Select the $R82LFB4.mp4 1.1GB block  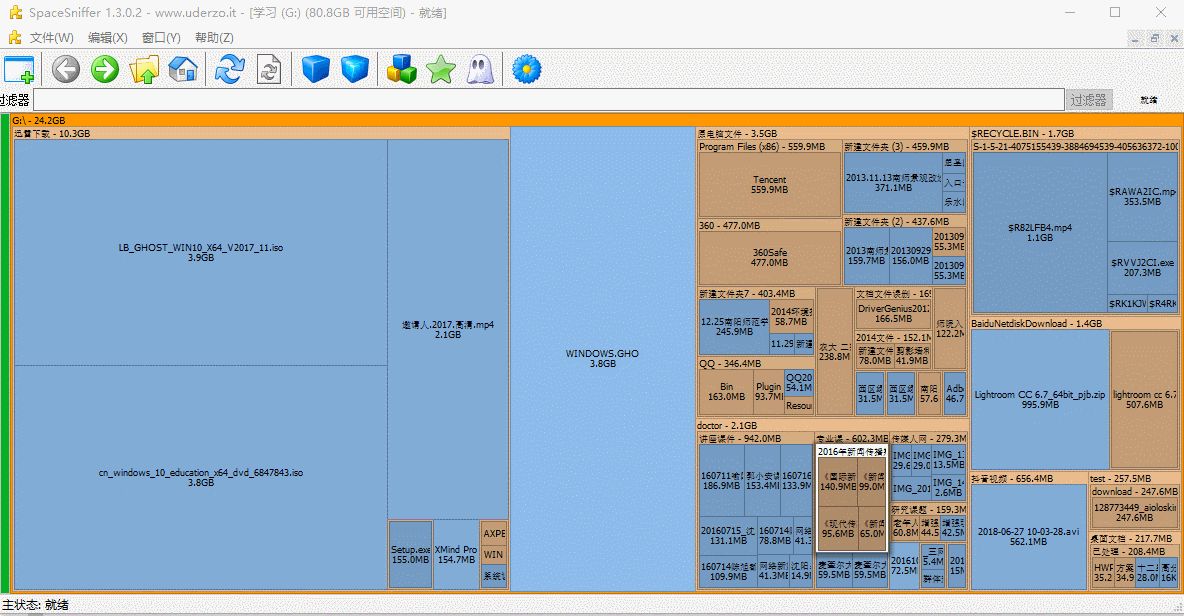click(1040, 233)
